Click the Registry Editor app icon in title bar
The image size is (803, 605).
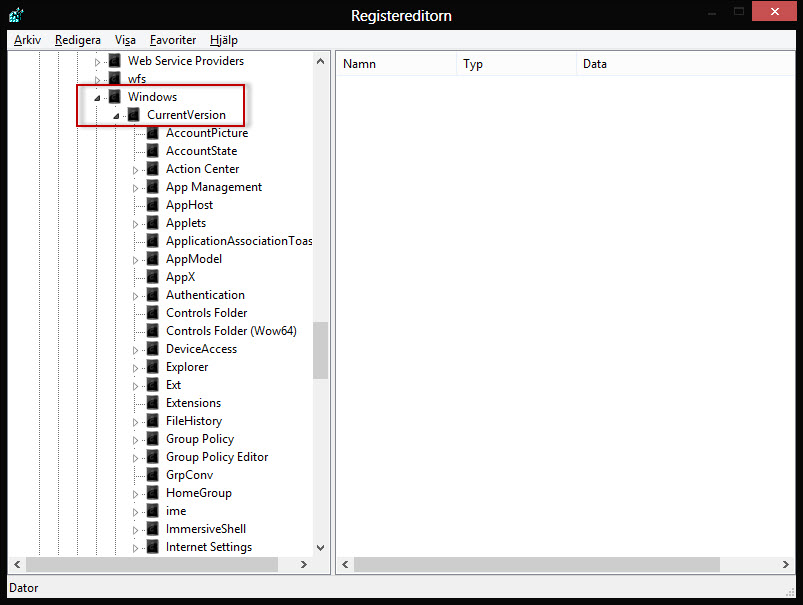[16, 15]
